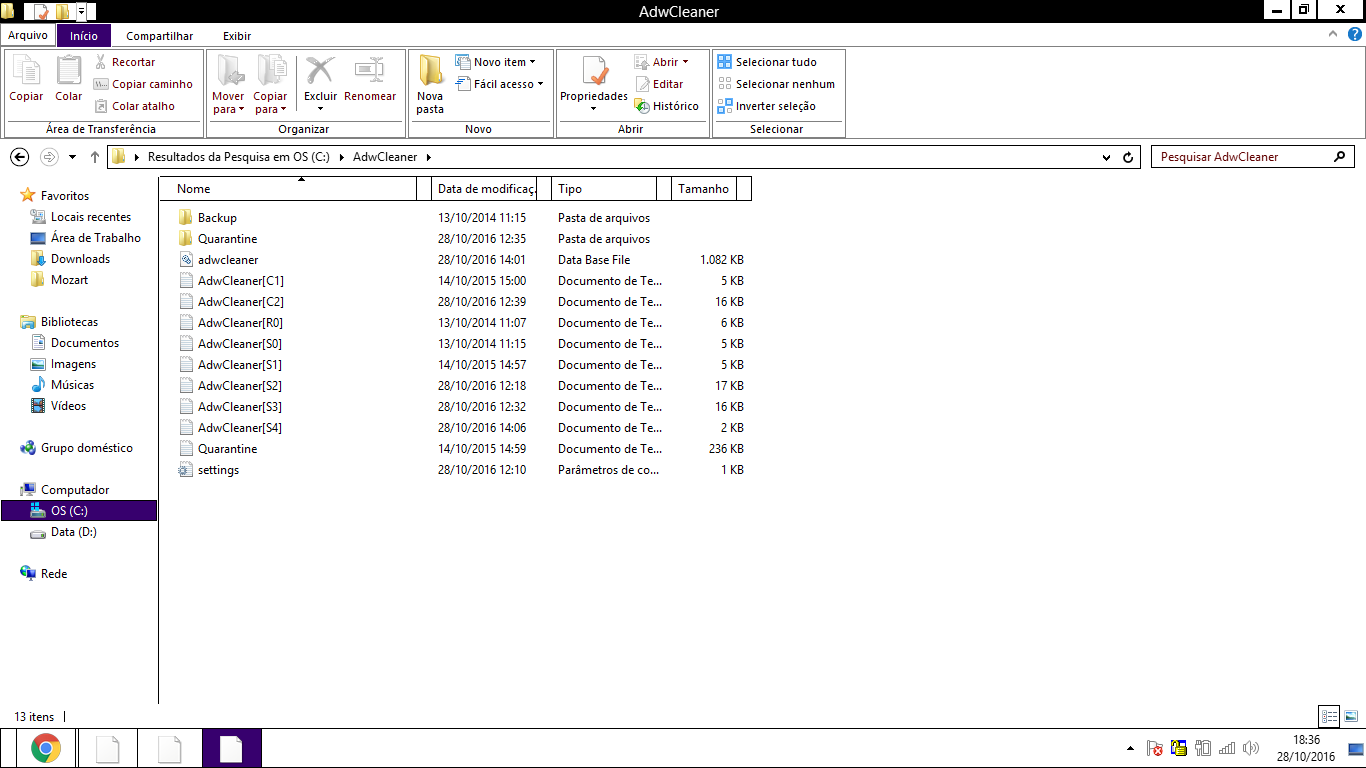Switch to large icons view
Screen dimensions: 1366x768
(x=1350, y=716)
